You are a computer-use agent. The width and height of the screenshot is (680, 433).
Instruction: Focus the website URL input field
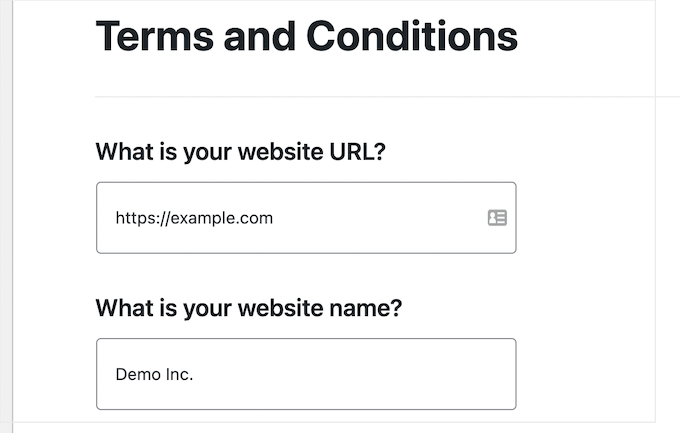(306, 218)
